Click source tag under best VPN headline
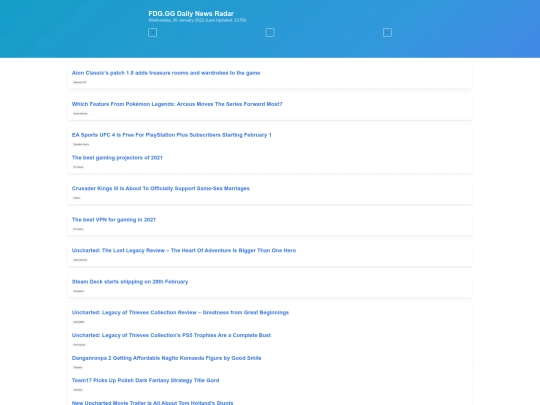 coord(78,229)
